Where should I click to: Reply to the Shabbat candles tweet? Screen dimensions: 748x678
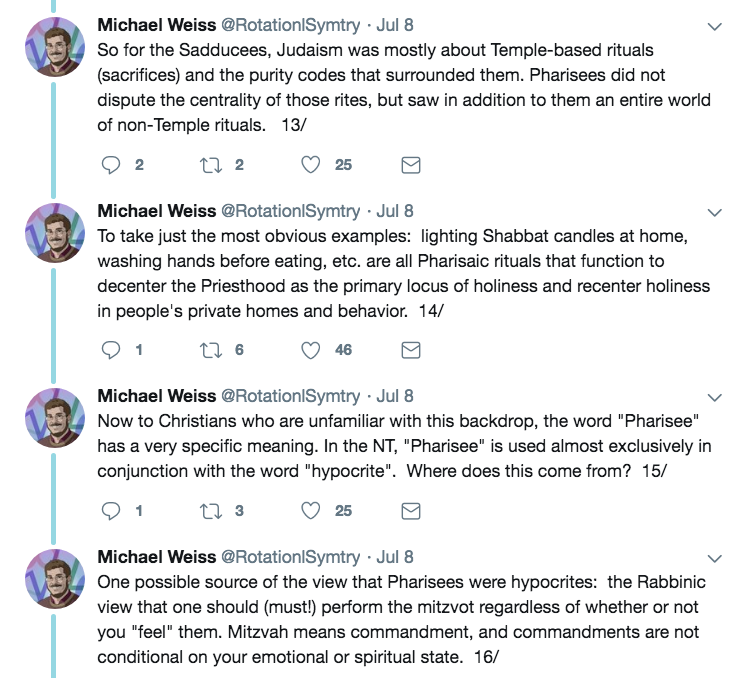(x=111, y=350)
